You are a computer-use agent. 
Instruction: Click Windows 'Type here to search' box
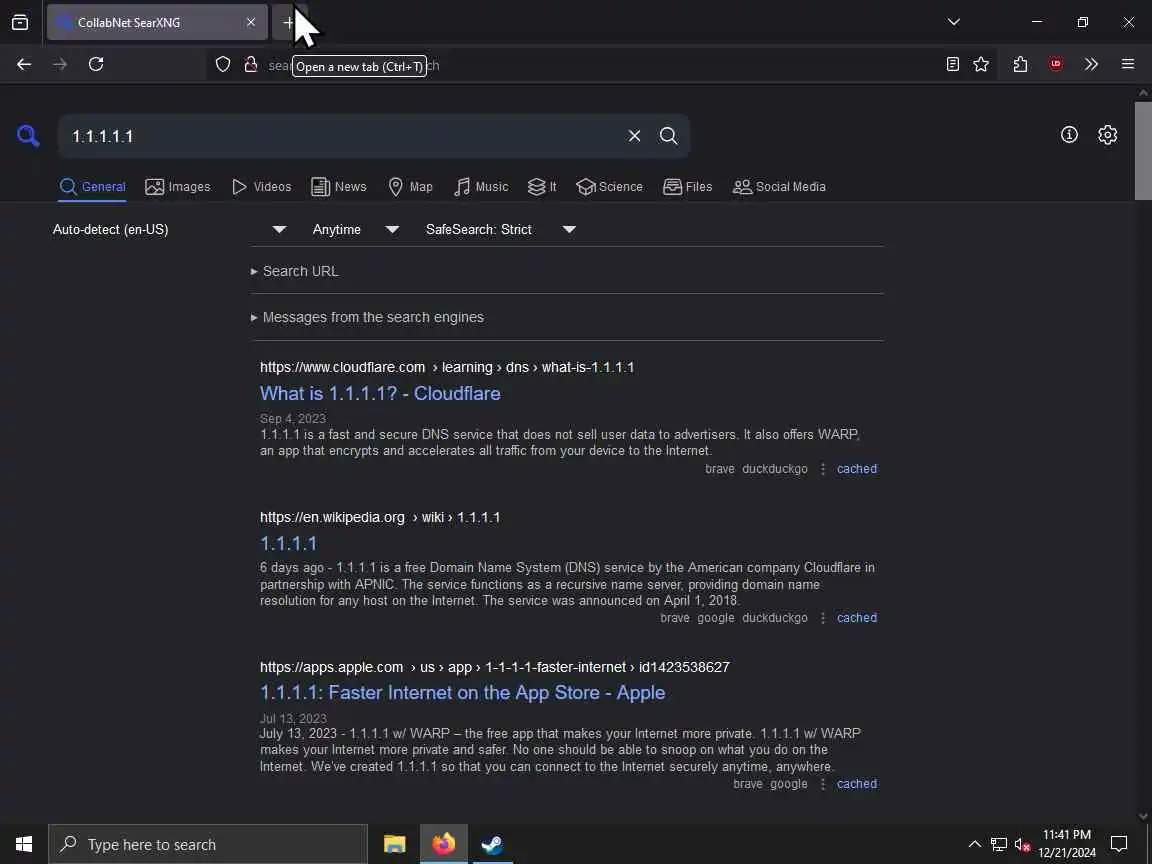[x=208, y=844]
